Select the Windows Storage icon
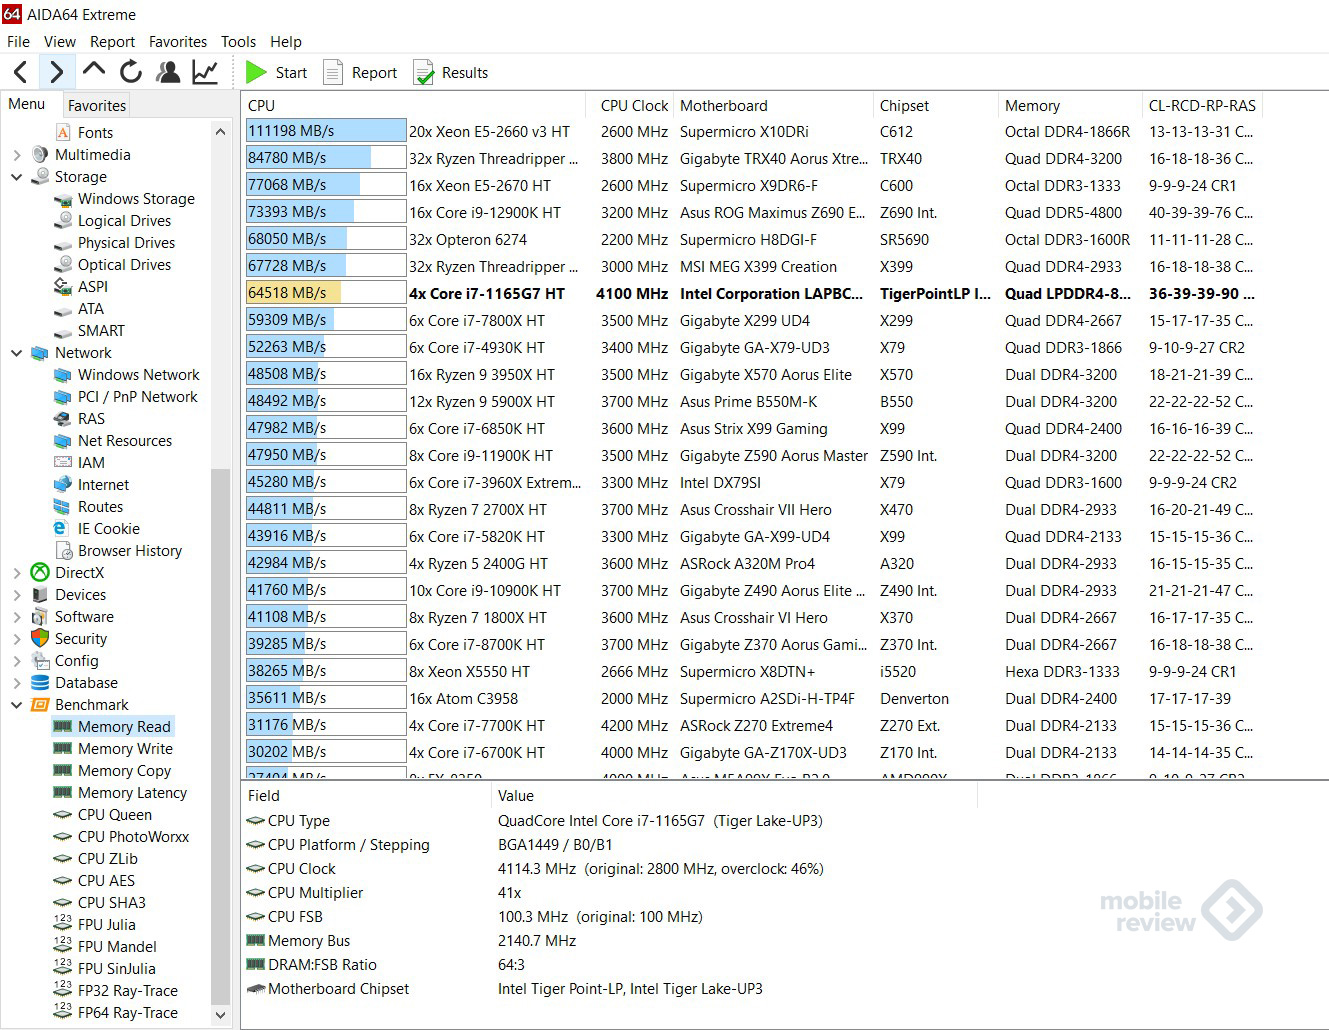Screen dimensions: 1329x1030 [63, 199]
